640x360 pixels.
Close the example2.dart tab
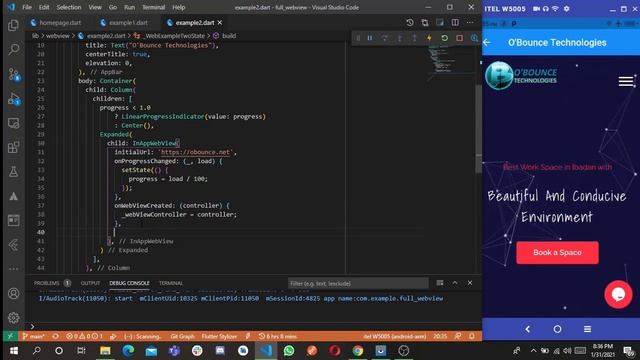pos(220,22)
